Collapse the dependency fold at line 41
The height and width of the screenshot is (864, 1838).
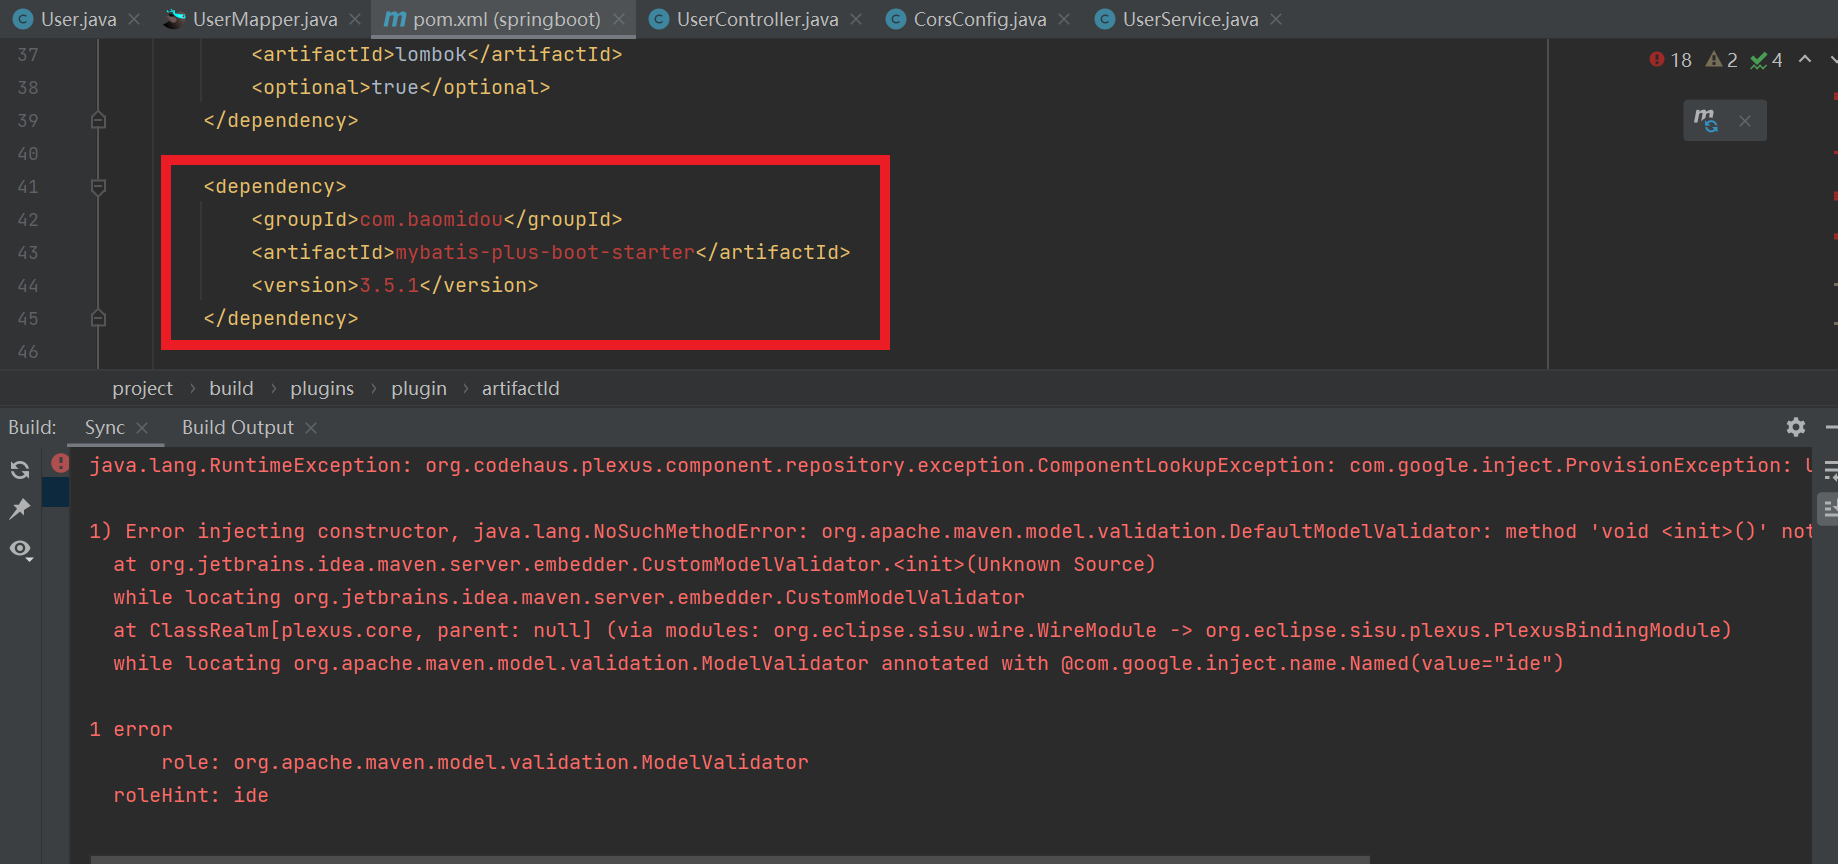(98, 187)
